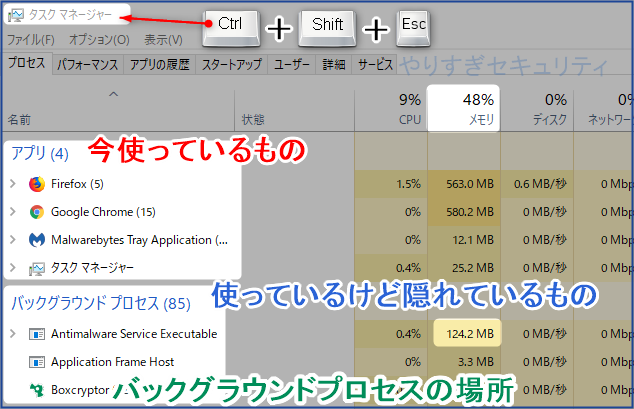Switch to the ユーザー tab
The height and width of the screenshot is (409, 634).
pos(292,64)
